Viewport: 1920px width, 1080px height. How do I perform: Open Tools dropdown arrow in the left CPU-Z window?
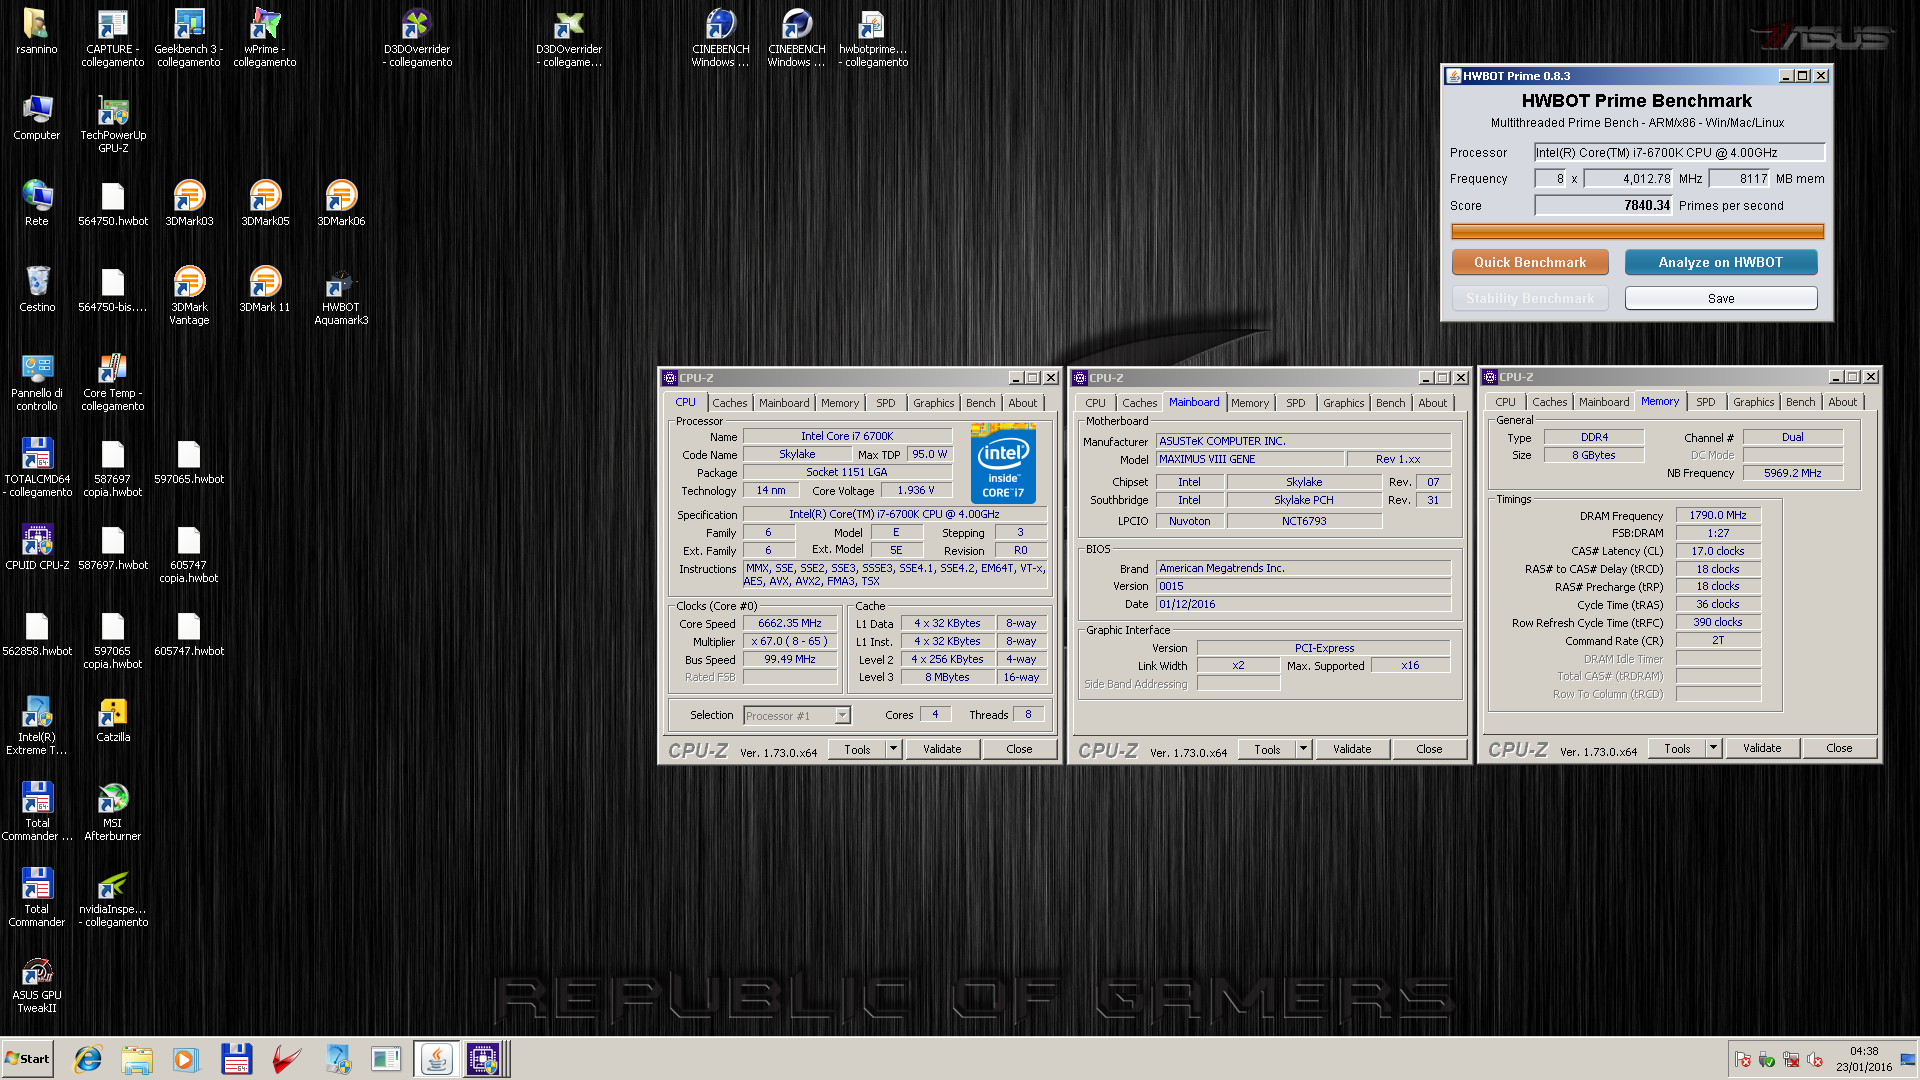(893, 749)
